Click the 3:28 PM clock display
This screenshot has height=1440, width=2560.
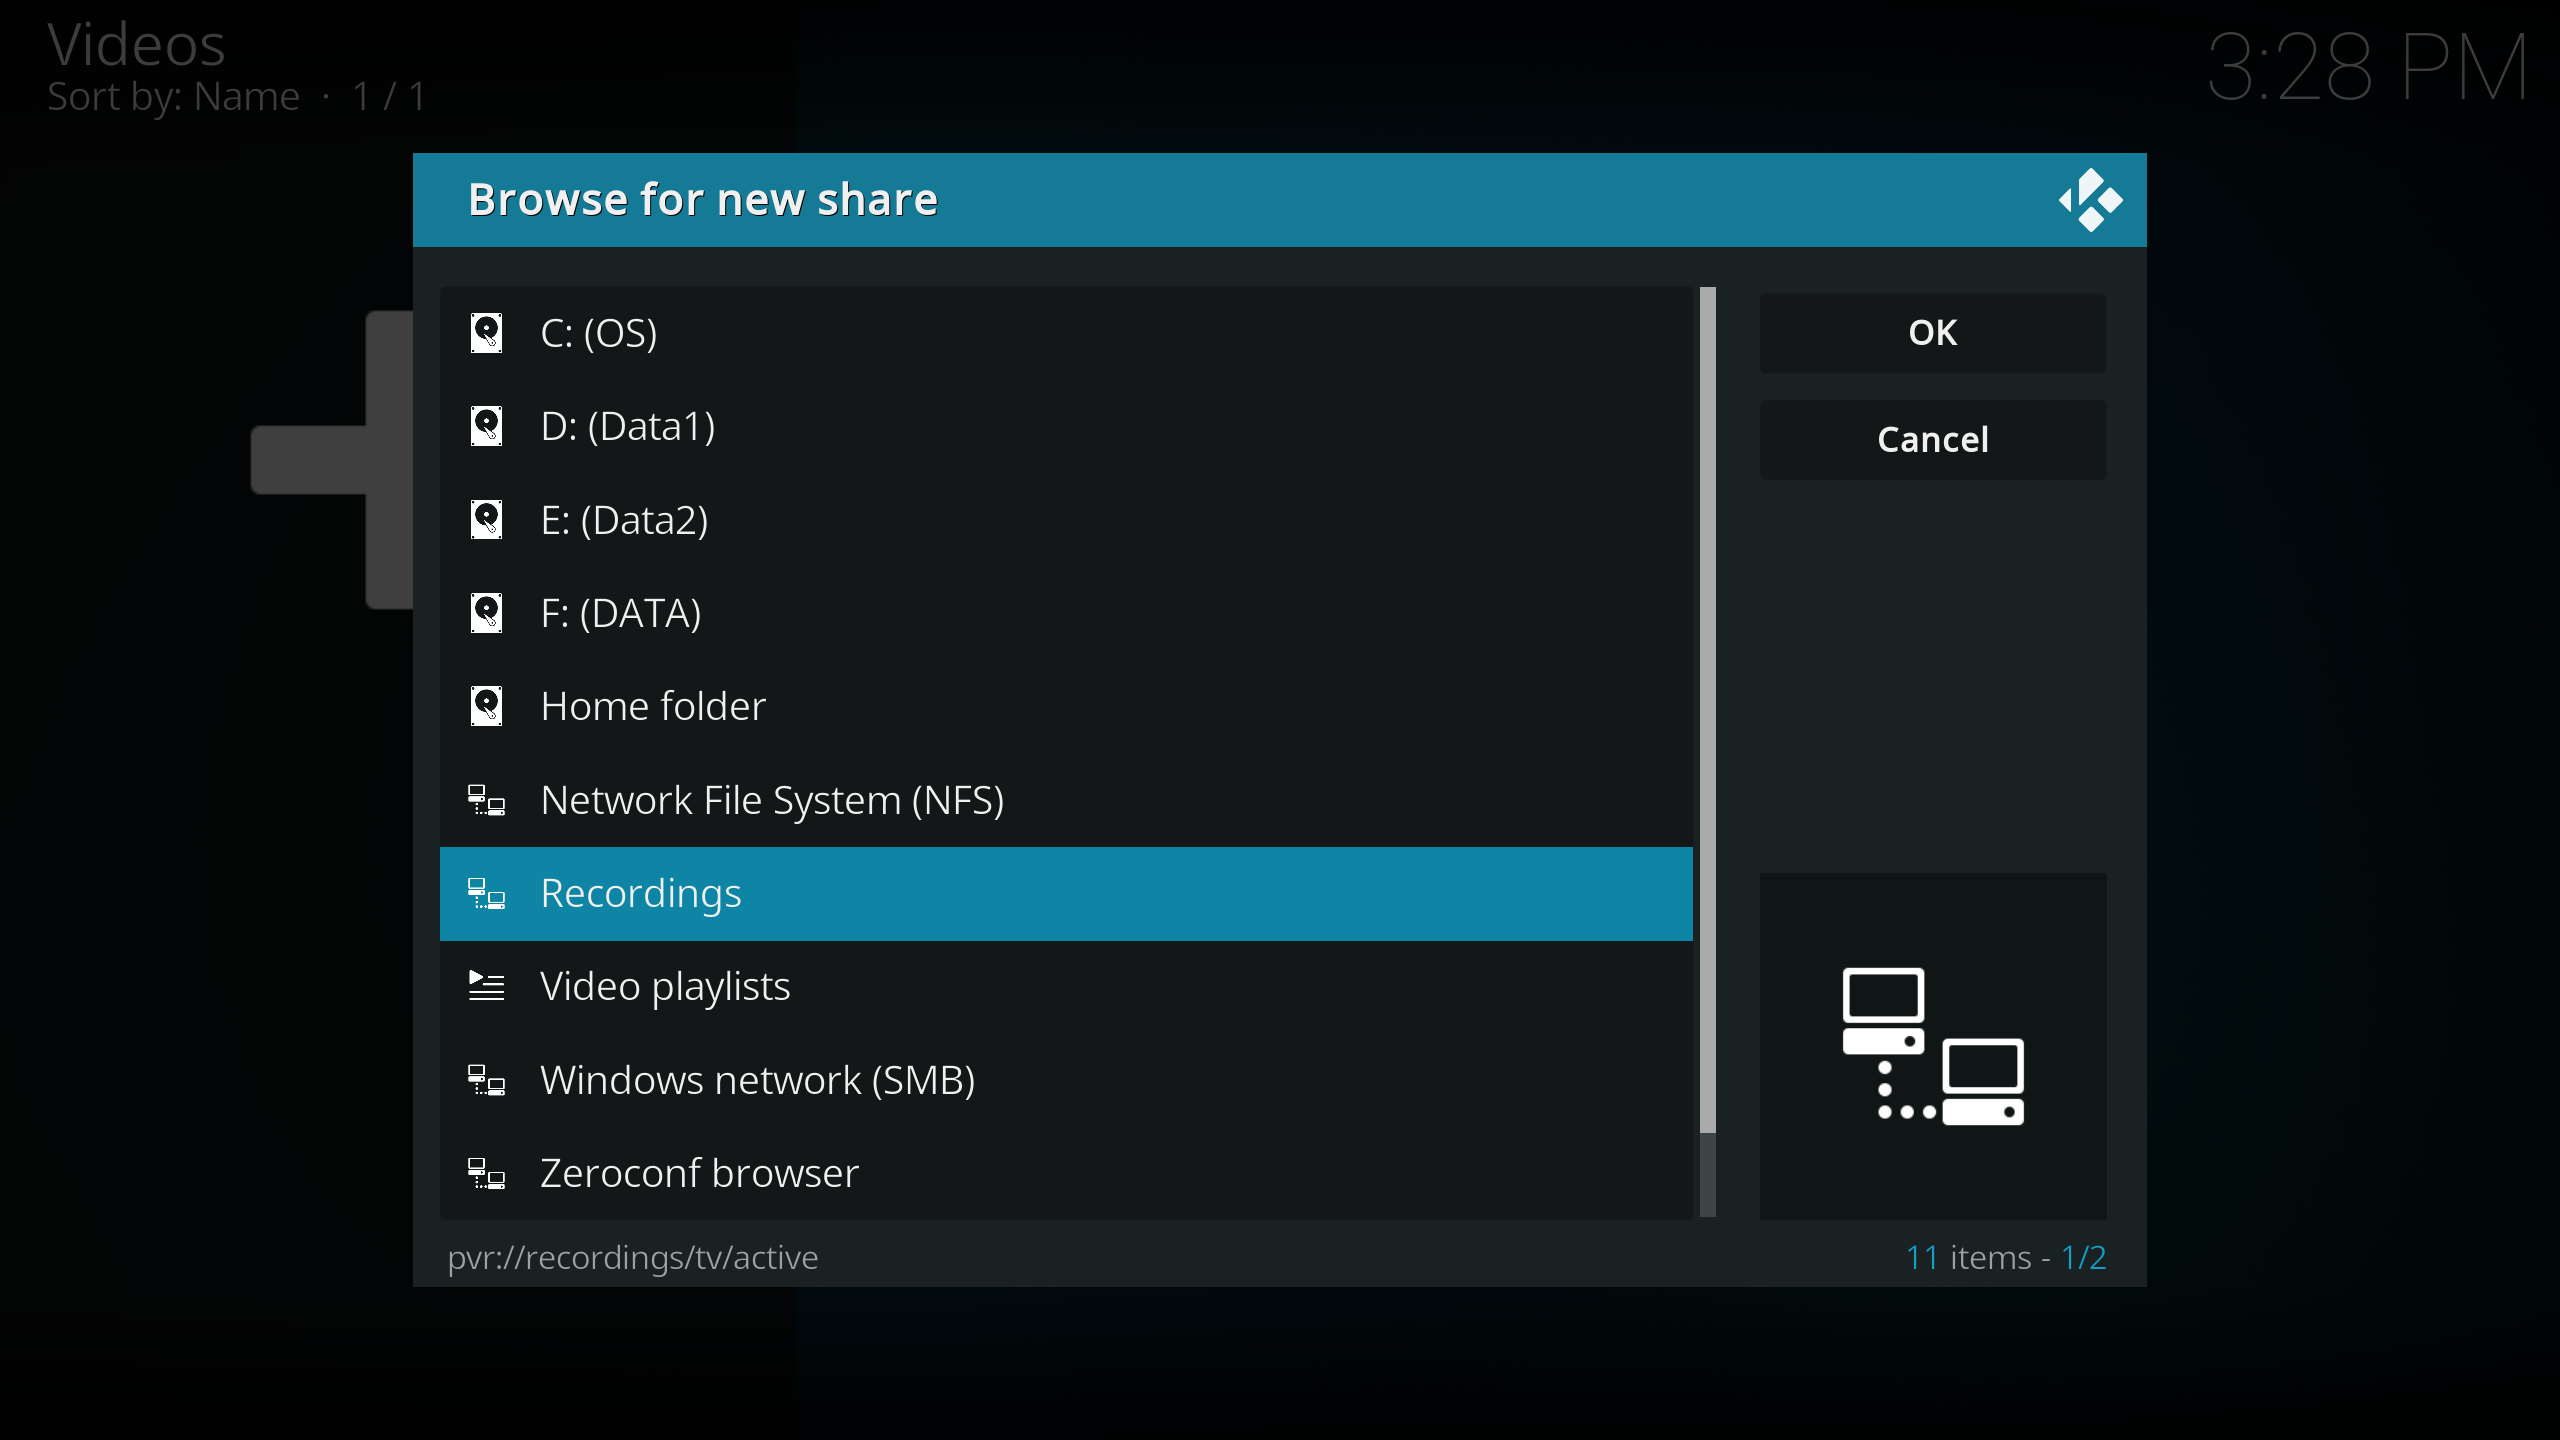[2367, 67]
